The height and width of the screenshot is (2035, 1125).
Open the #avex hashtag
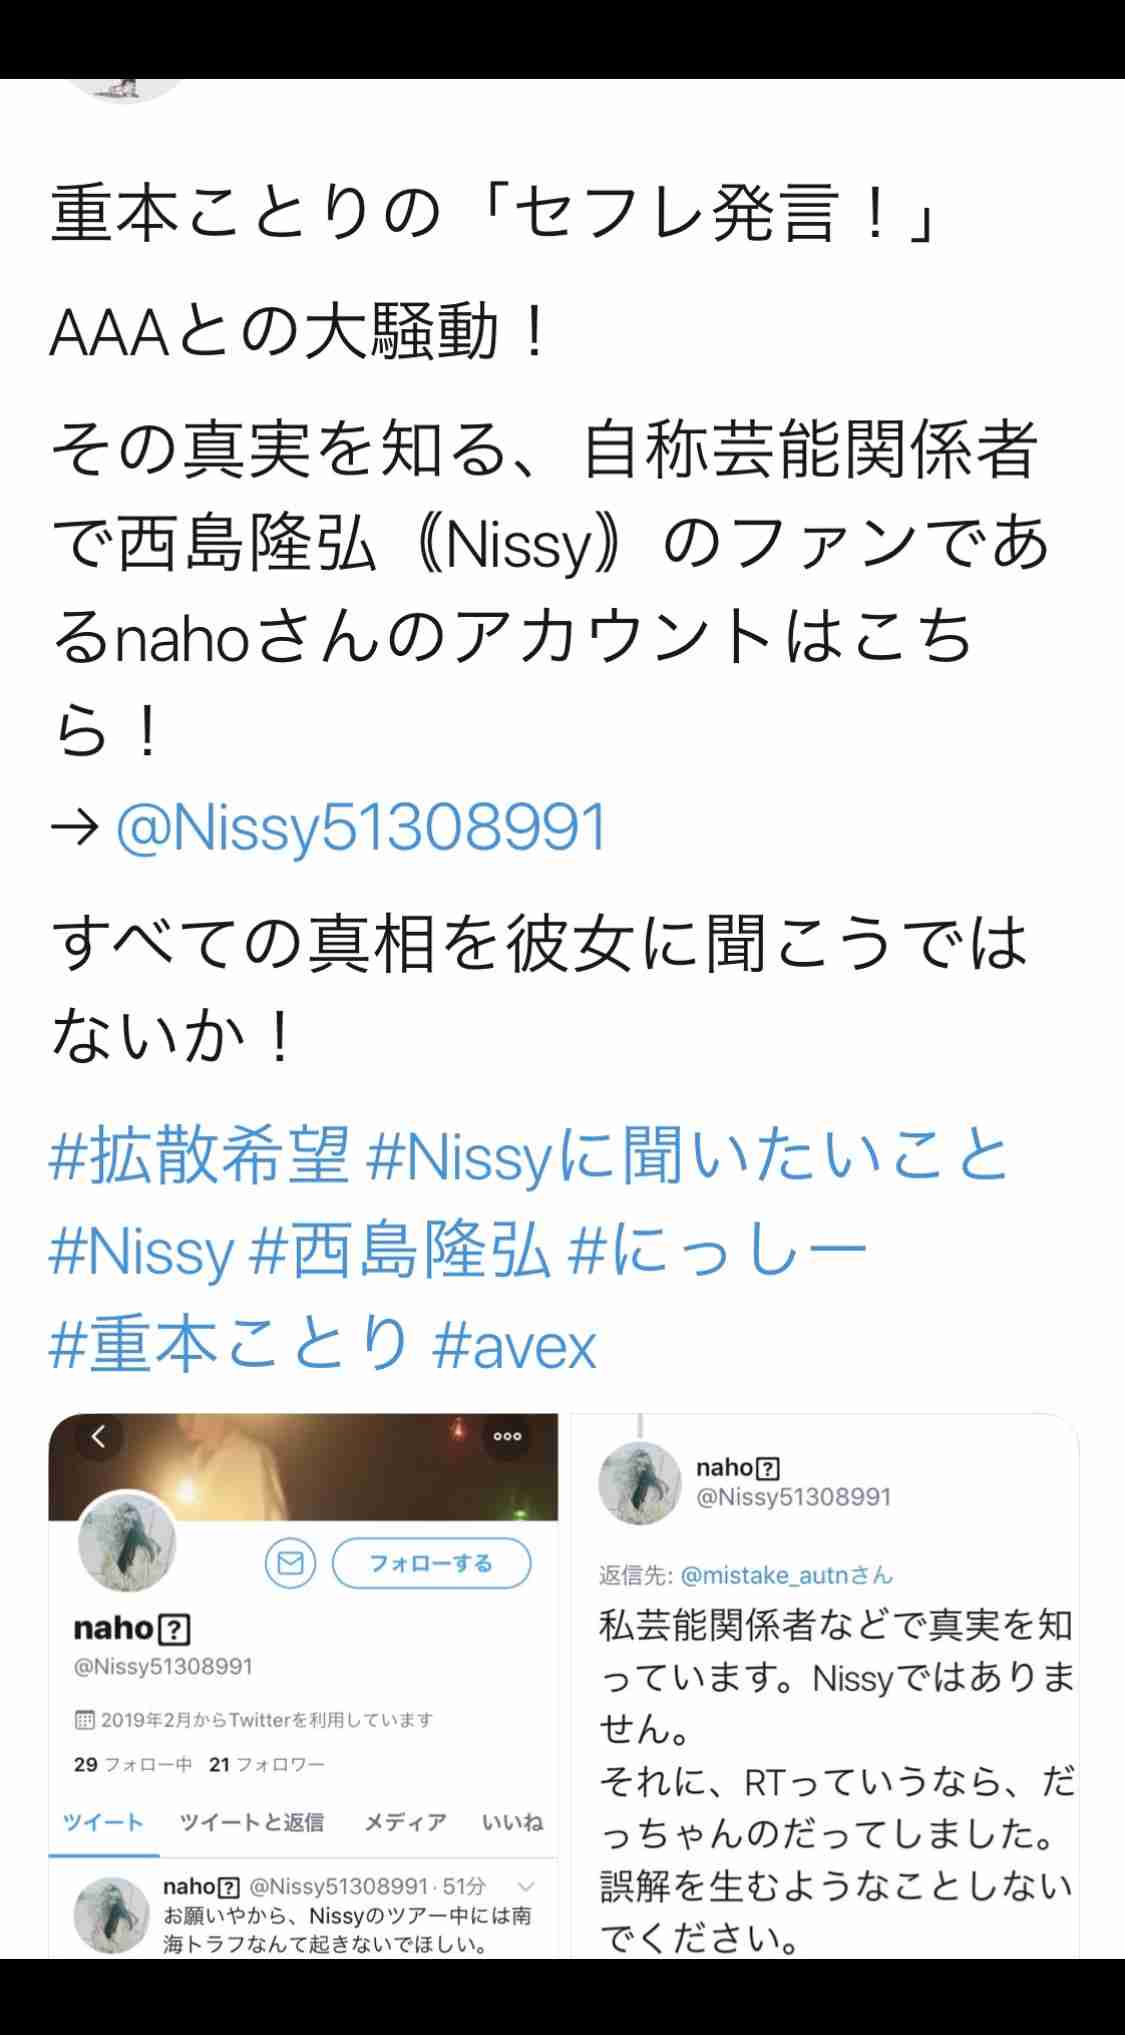pos(514,1345)
